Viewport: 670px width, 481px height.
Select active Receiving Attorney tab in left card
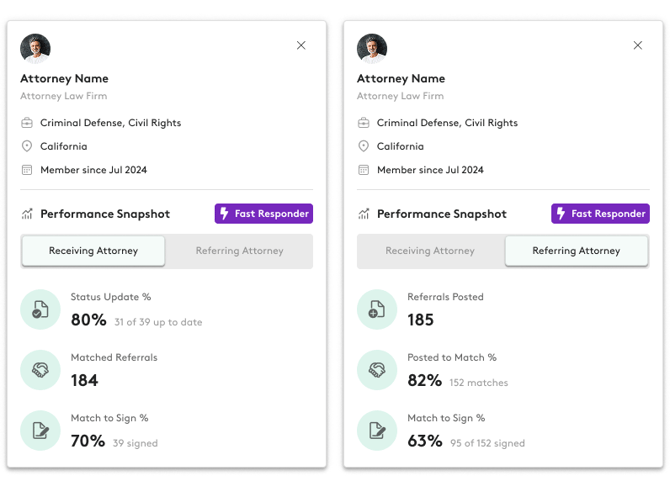[94, 251]
